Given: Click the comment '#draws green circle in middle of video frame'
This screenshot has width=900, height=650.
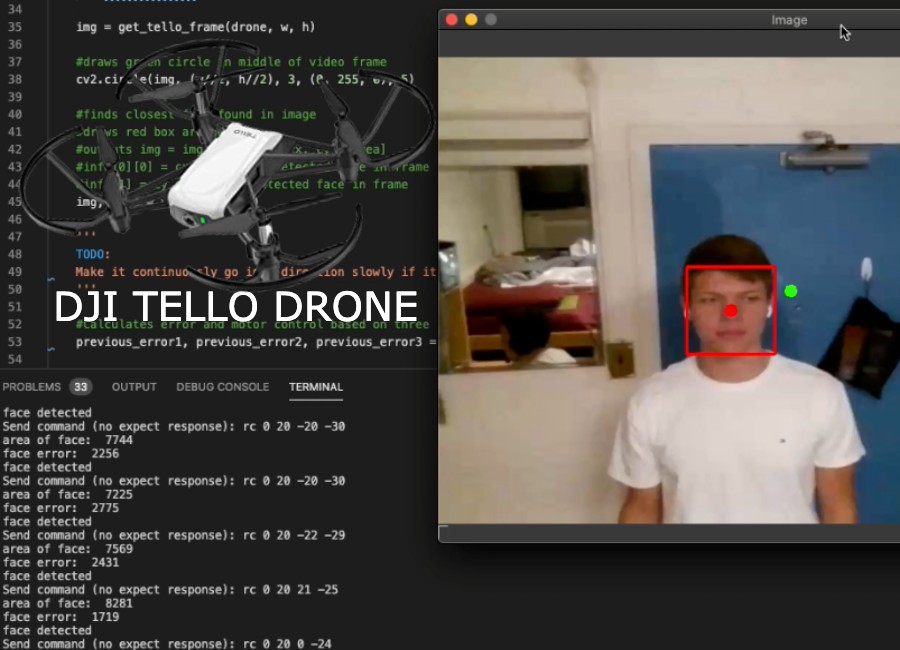Looking at the screenshot, I should [x=231, y=62].
